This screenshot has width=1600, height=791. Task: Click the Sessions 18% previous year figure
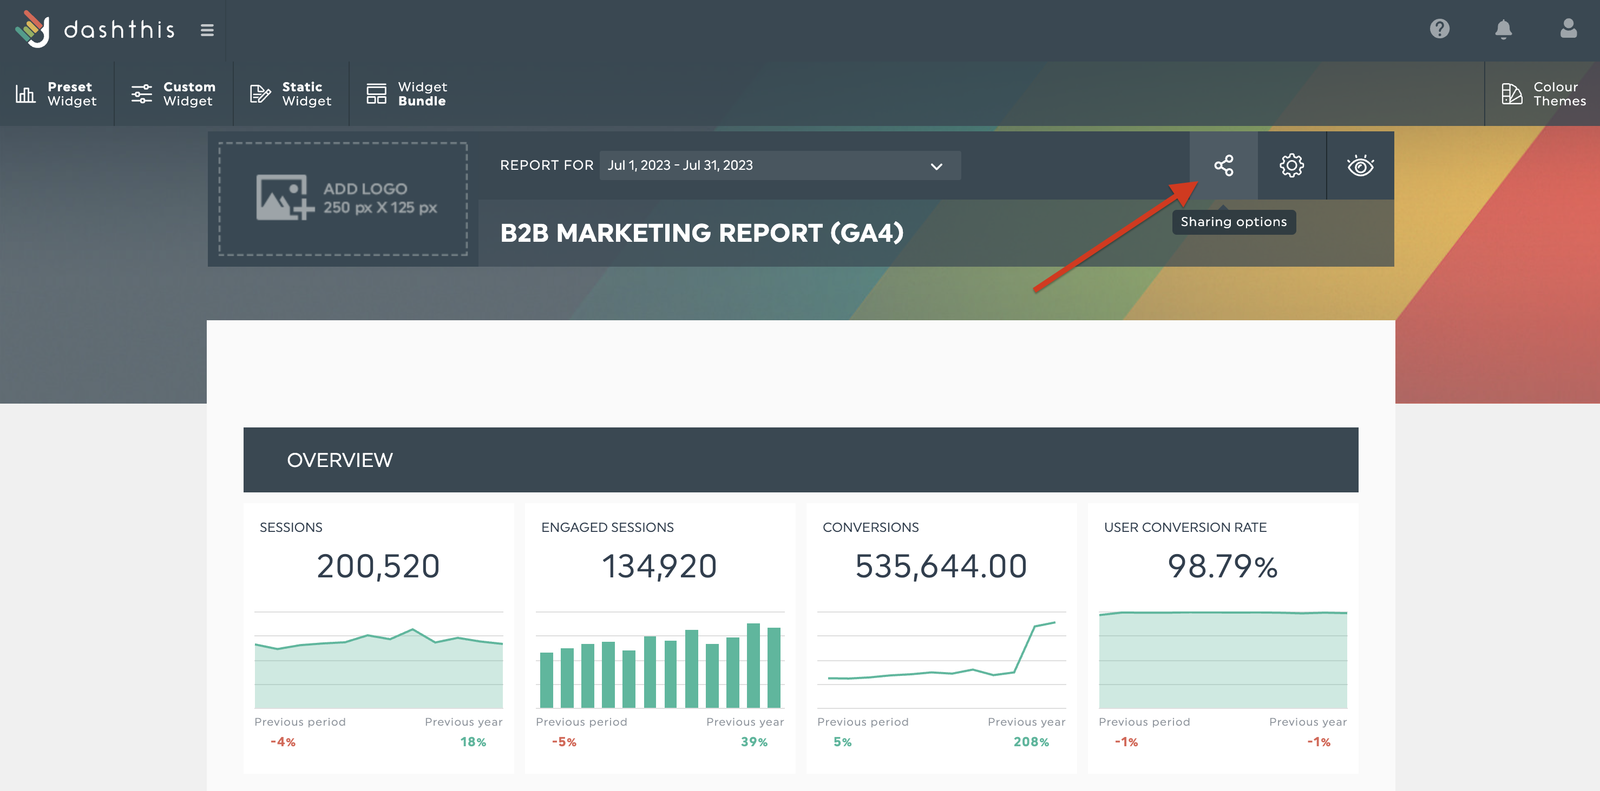[x=473, y=742]
